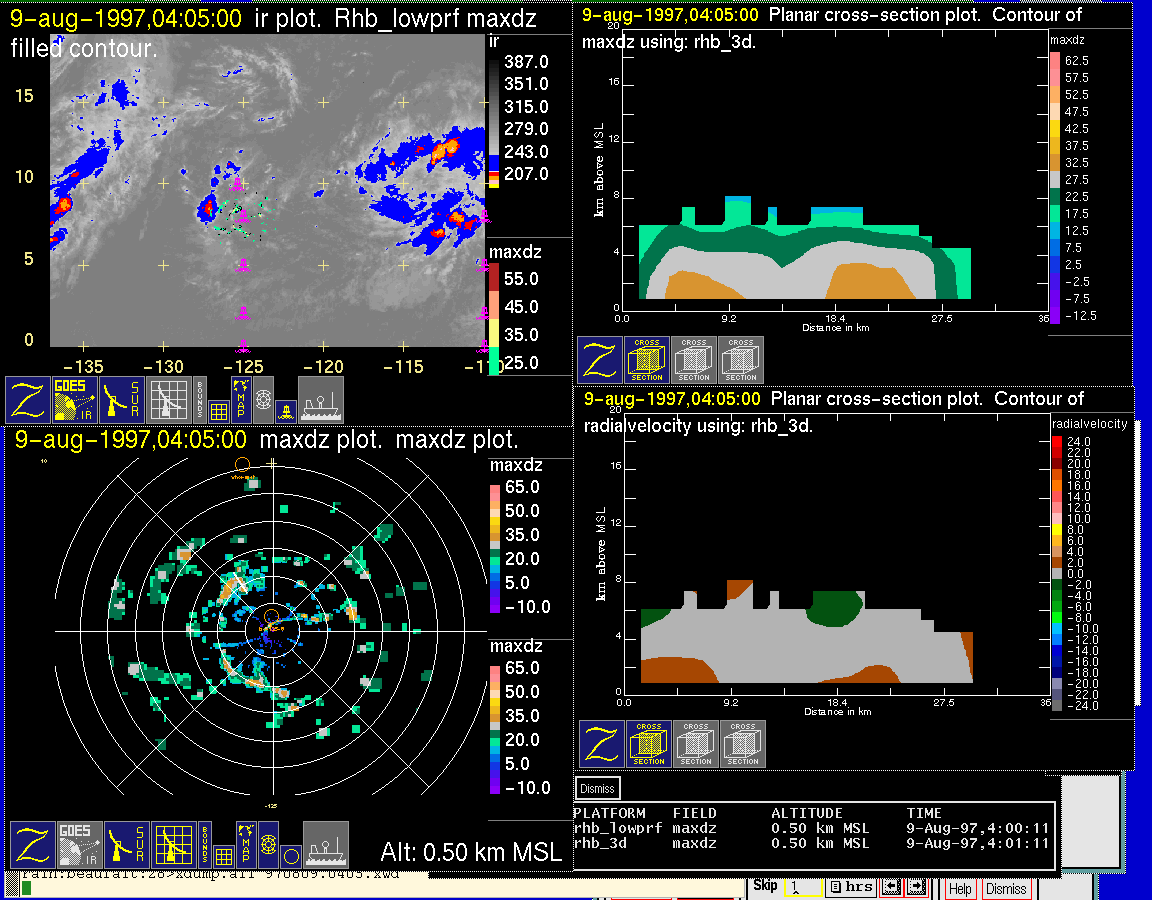Viewport: 1152px width, 900px height.
Task: Click the range-ring polar icon in bottom-left toolbar
Action: coord(268,845)
